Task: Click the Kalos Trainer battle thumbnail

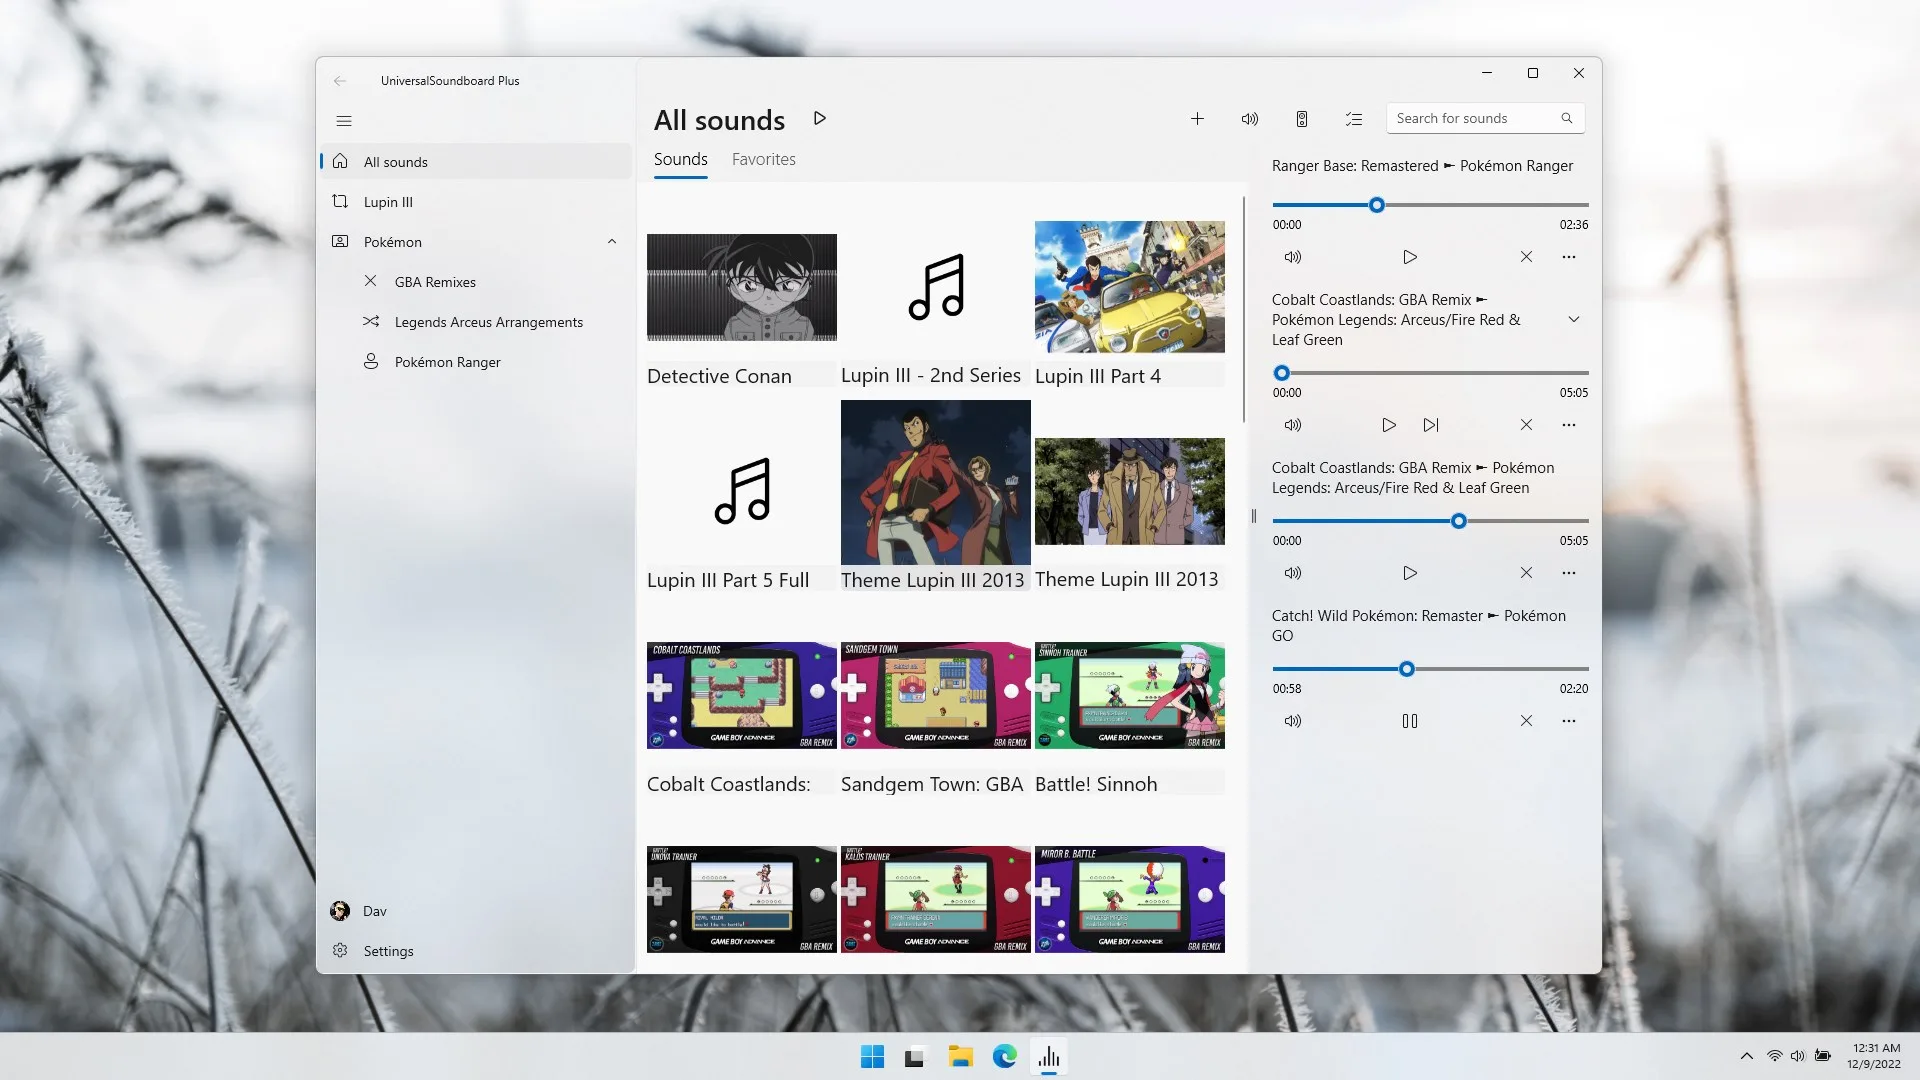Action: point(935,899)
